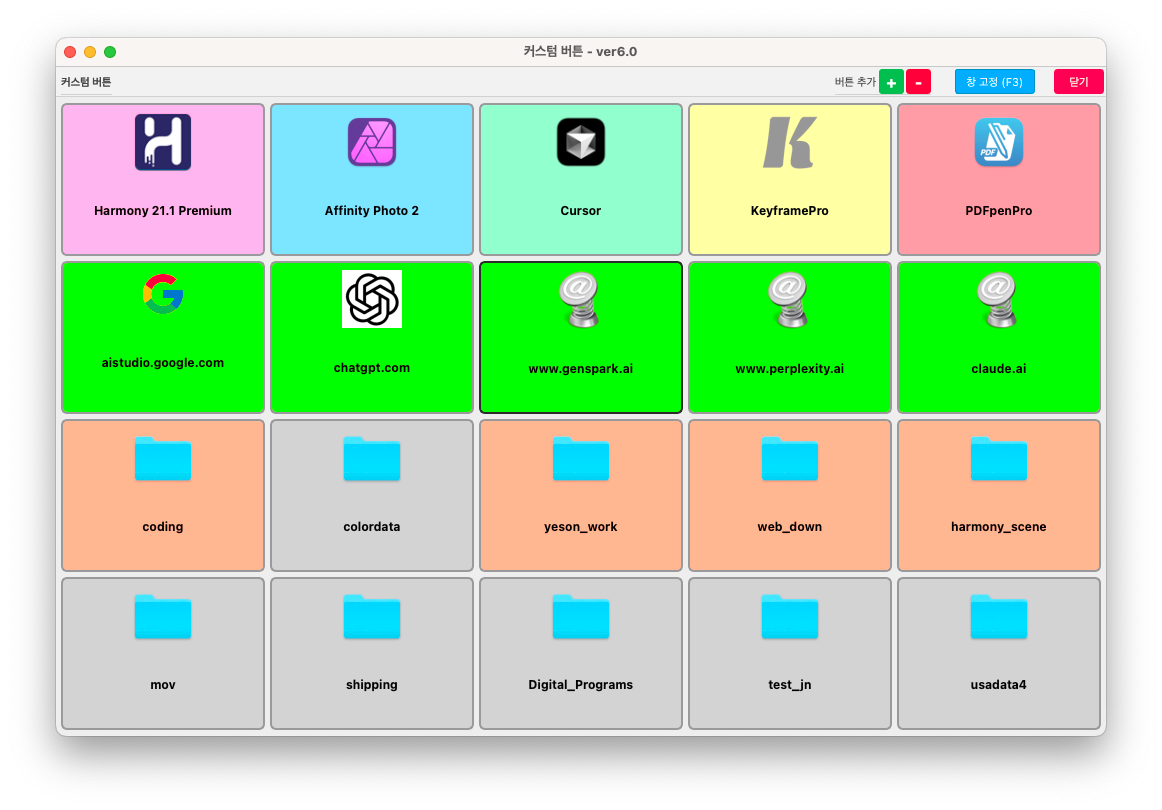Click the yeson_work label text
This screenshot has width=1162, height=810.
pos(581,527)
